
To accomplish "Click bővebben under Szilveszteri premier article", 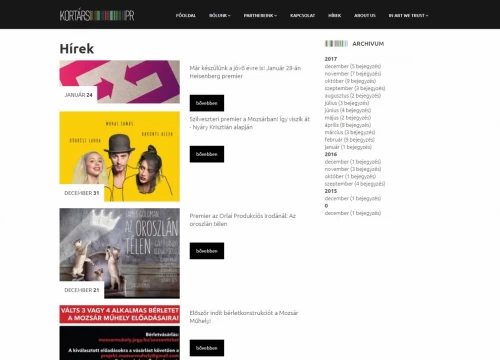I will [207, 154].
